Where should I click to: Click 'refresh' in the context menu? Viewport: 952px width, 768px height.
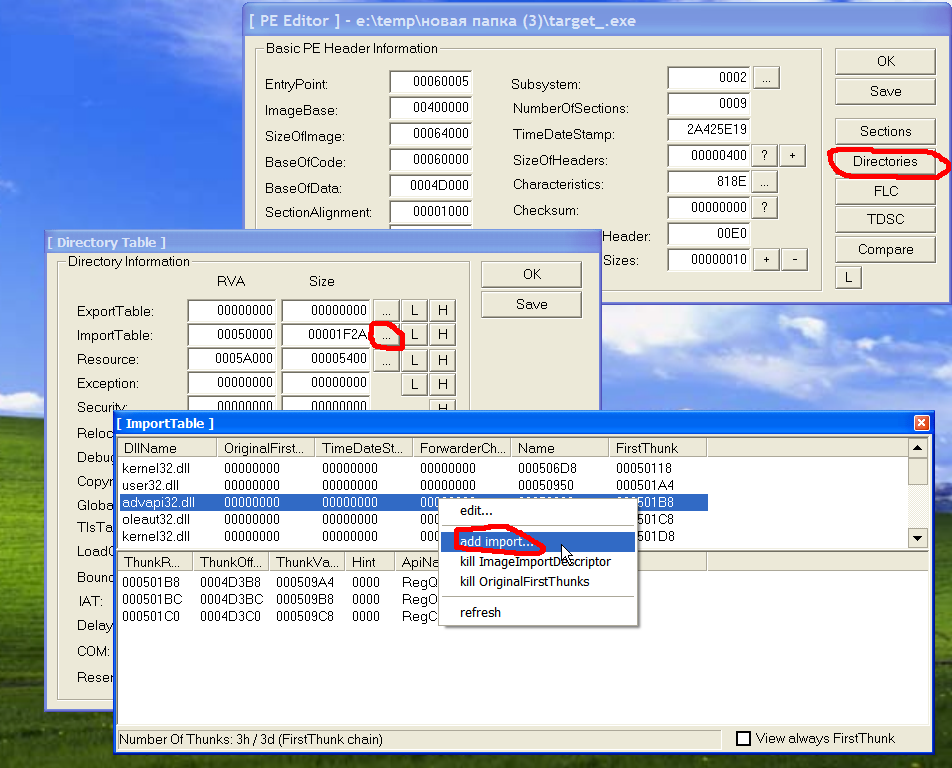(480, 612)
